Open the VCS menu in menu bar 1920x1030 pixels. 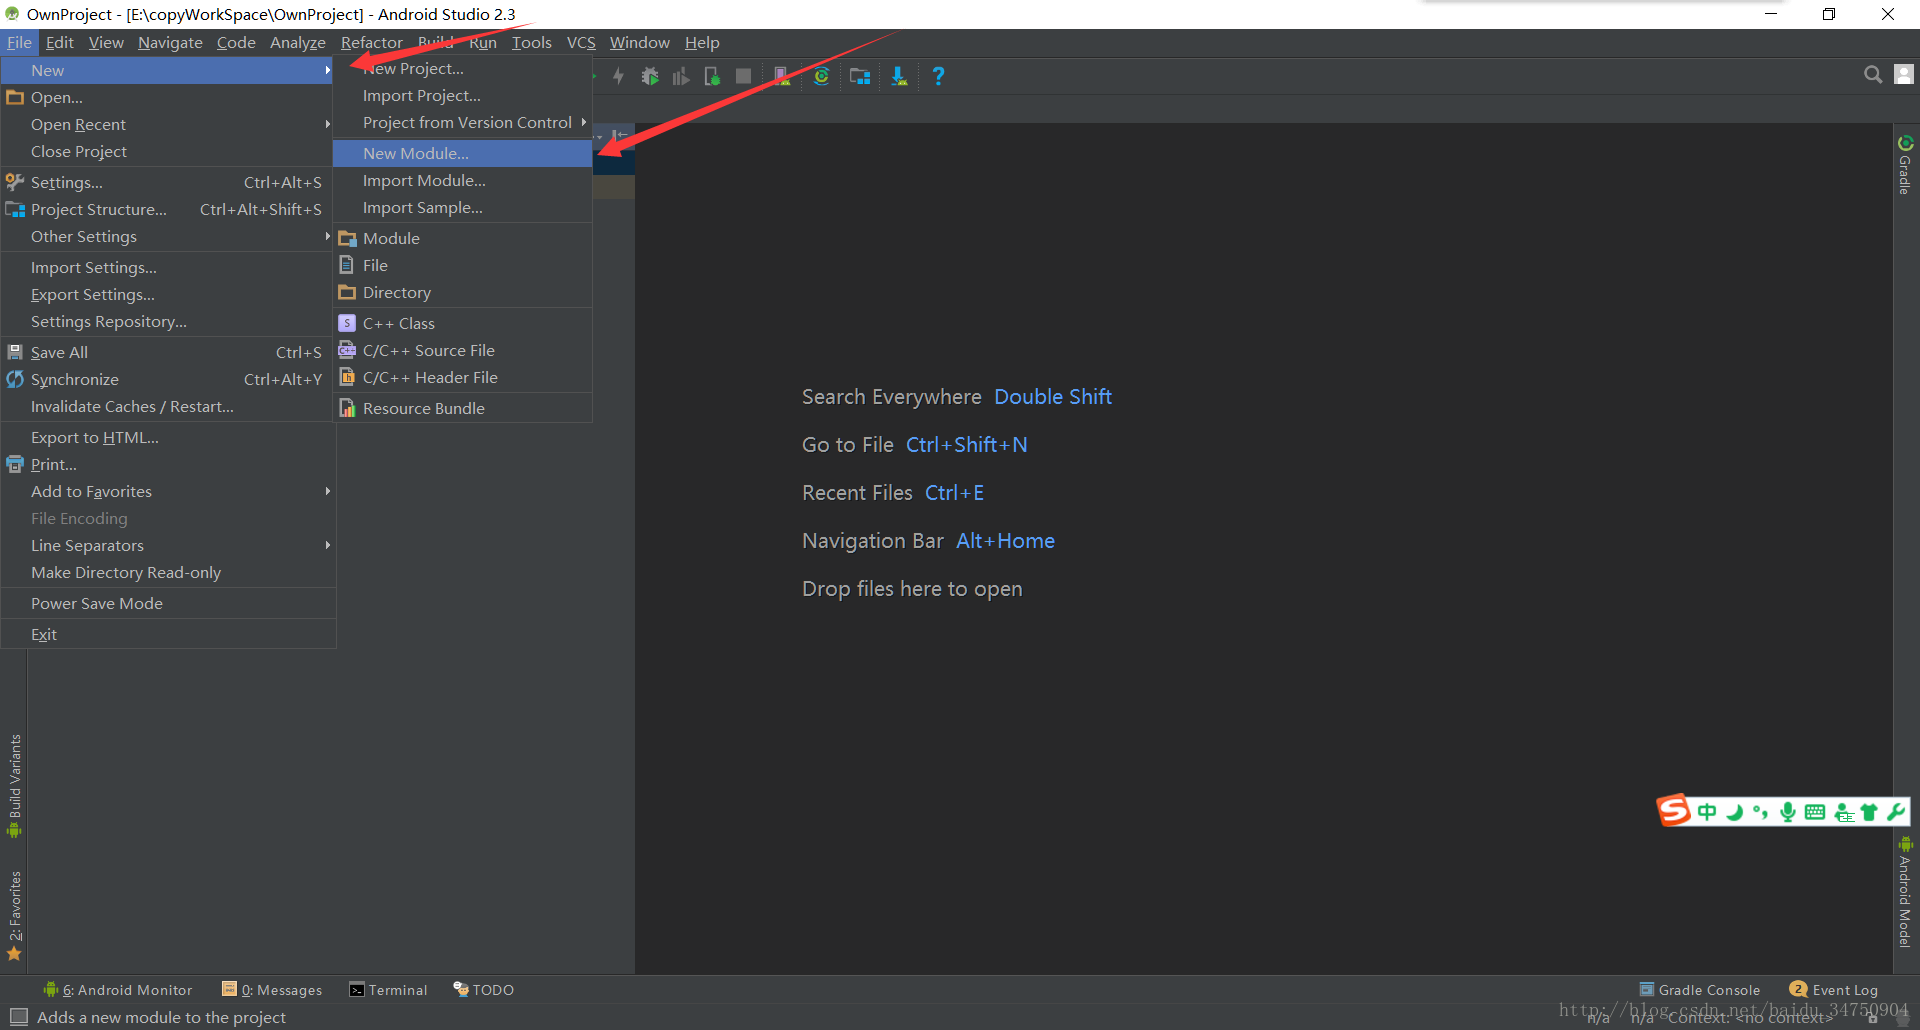coord(581,42)
